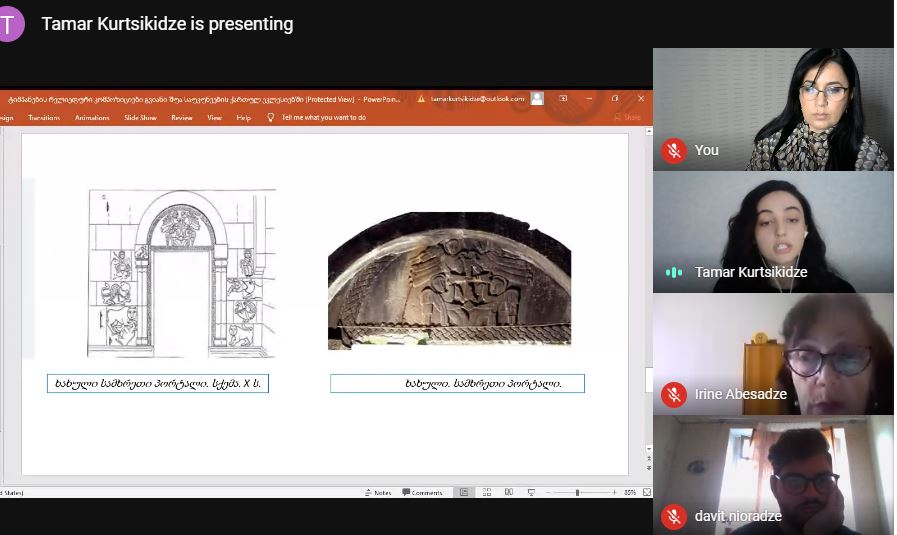Click the Share button in ribbon

coord(628,117)
